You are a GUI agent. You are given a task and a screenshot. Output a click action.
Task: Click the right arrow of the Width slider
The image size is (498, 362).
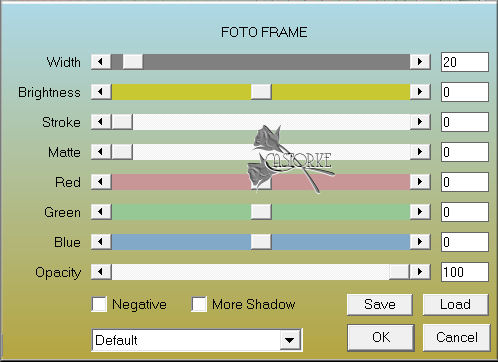click(x=420, y=62)
